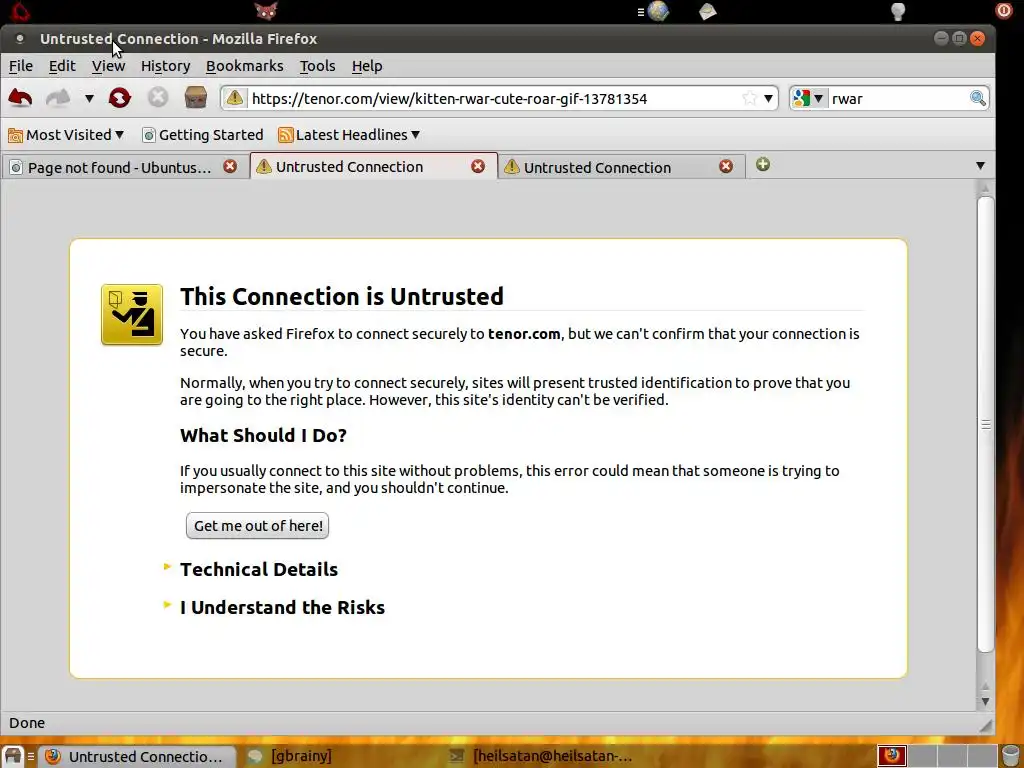Image resolution: width=1024 pixels, height=768 pixels.
Task: Click the vertical scrollbar handle
Action: point(985,424)
